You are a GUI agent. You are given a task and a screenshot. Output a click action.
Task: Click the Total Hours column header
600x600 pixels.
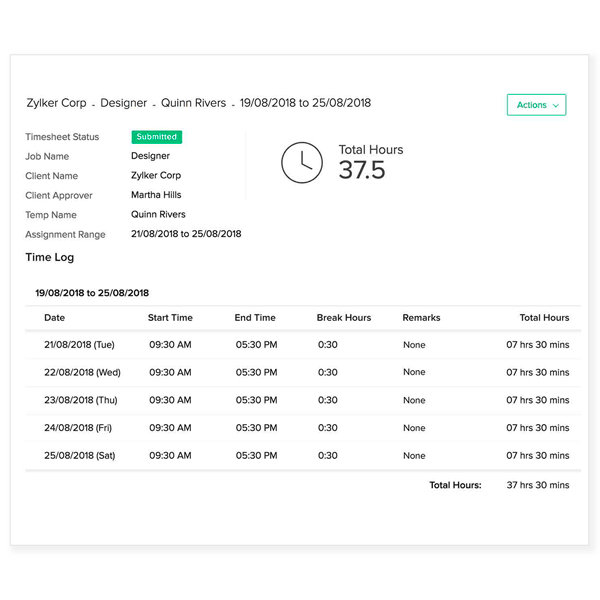click(544, 318)
